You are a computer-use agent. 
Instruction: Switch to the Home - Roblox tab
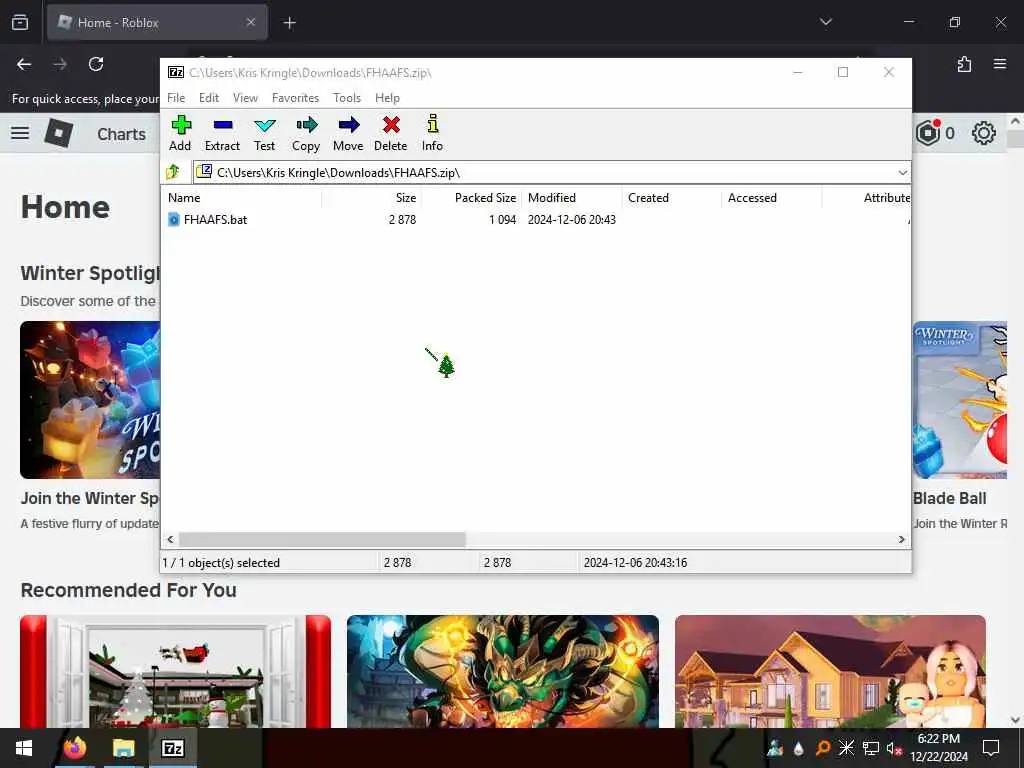157,22
